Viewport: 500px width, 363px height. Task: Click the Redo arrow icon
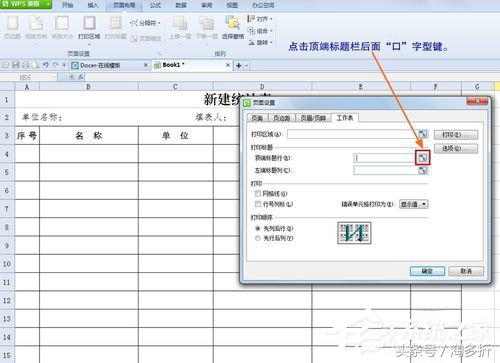coord(55,65)
